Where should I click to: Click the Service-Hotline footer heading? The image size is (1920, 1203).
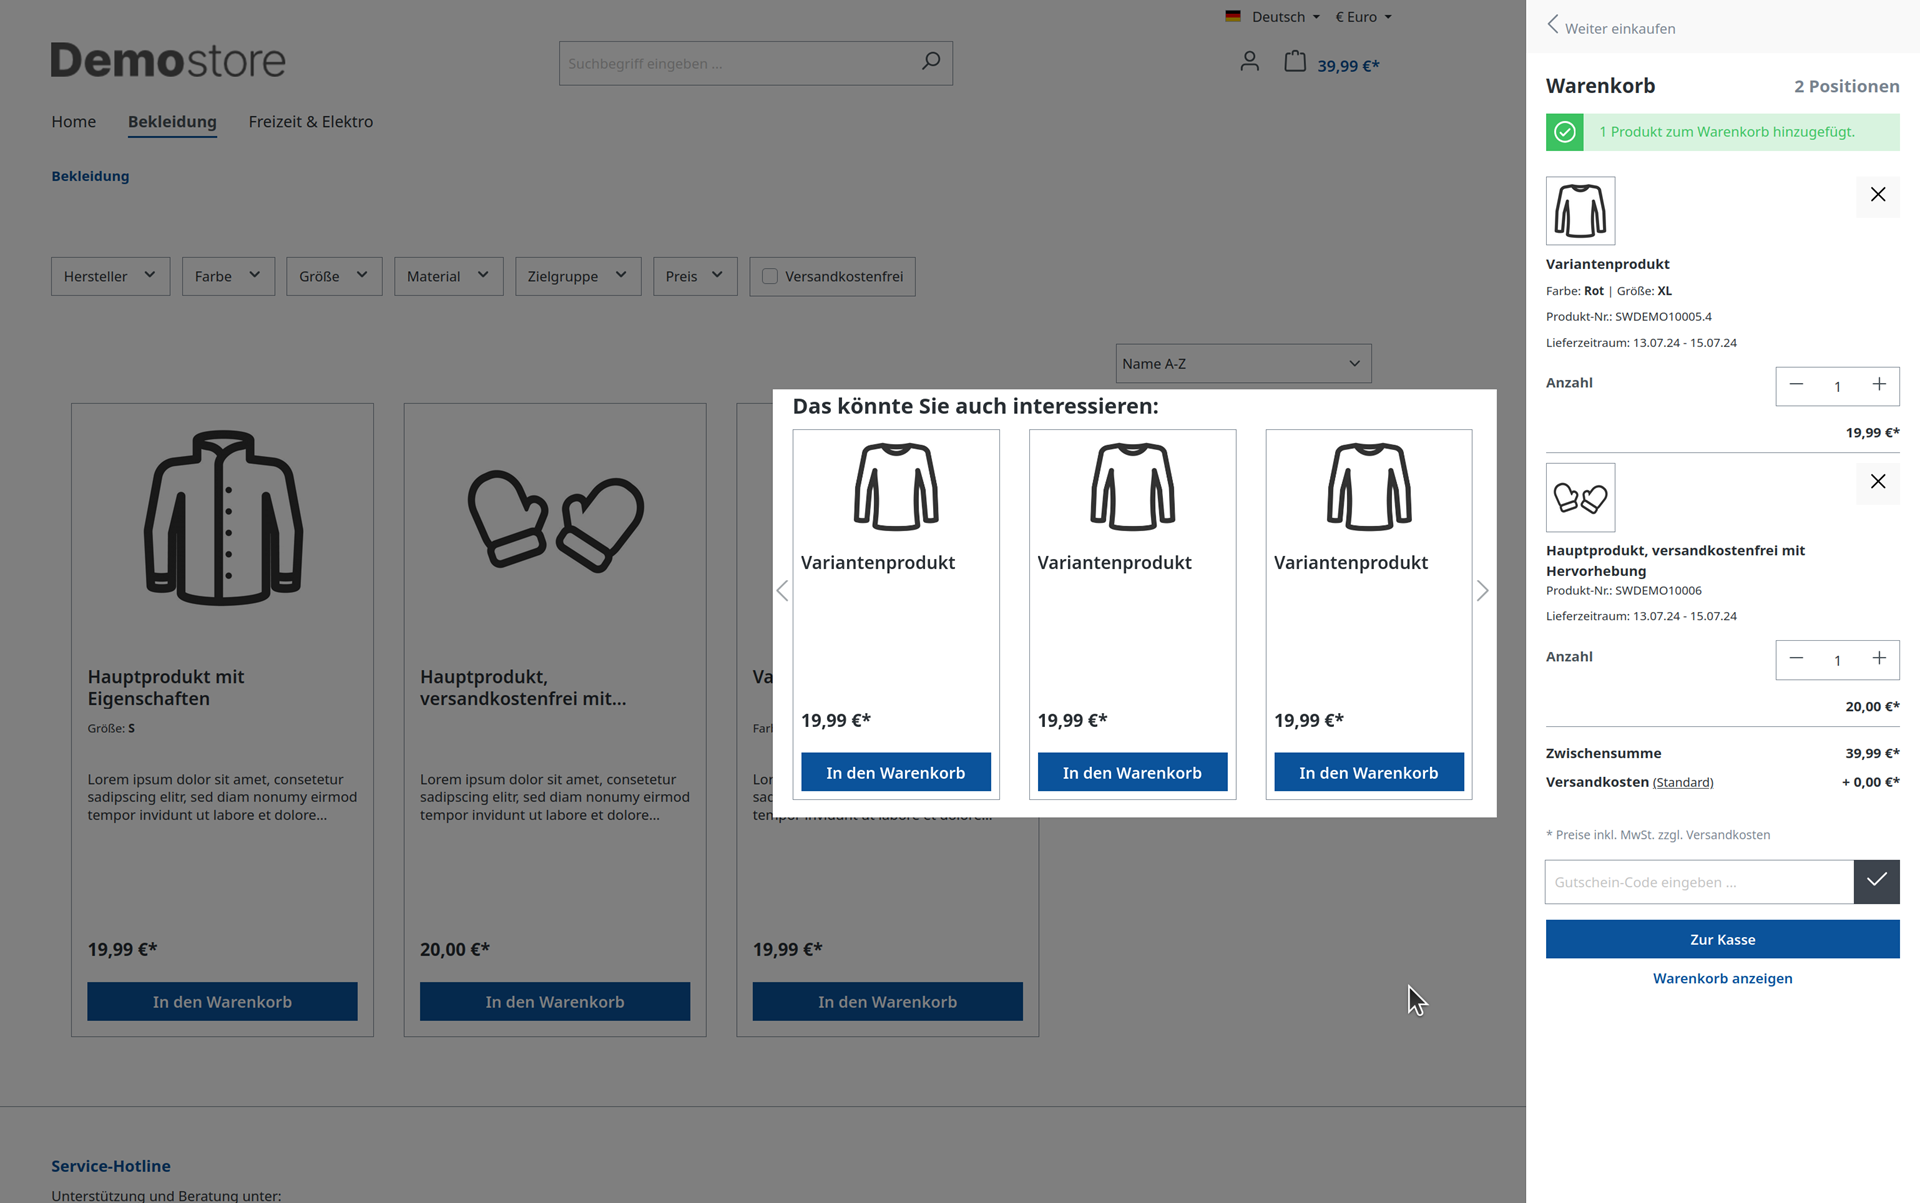(x=111, y=1166)
